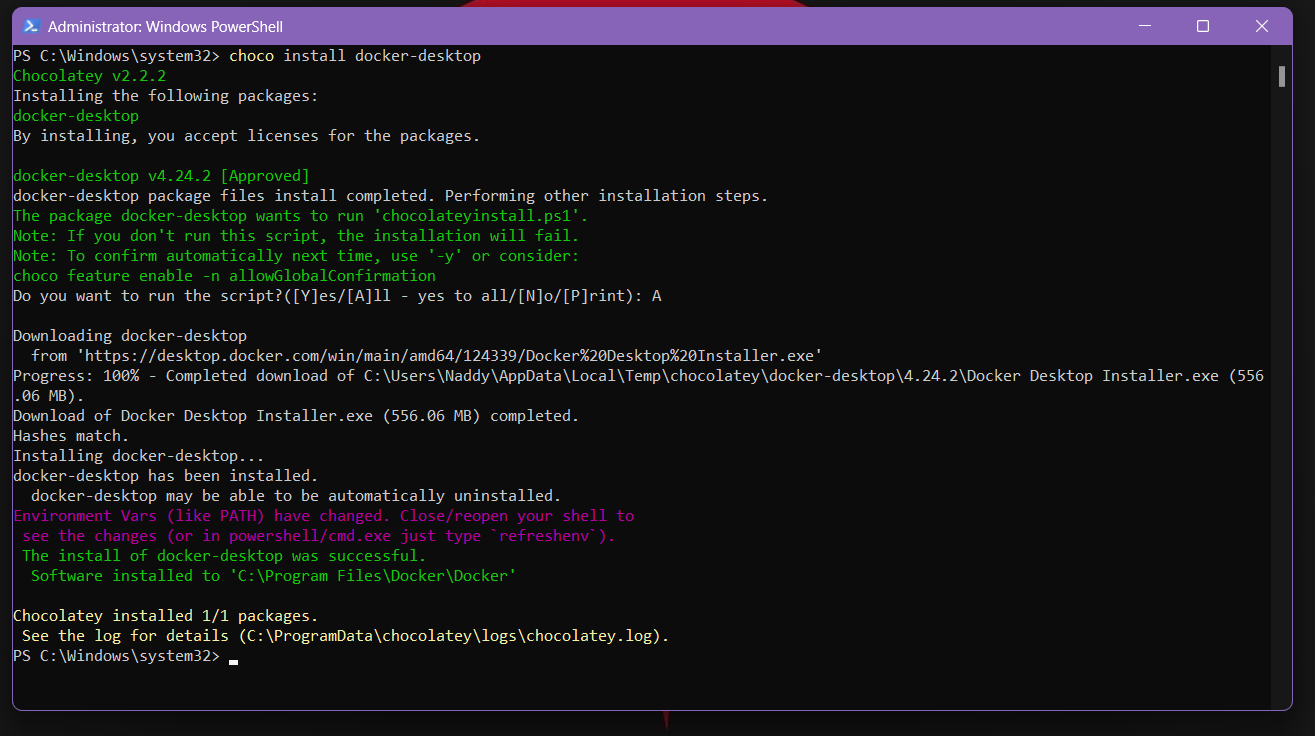Click 'choco feature enable -n allowGlobalConfirmation' line

click(224, 276)
